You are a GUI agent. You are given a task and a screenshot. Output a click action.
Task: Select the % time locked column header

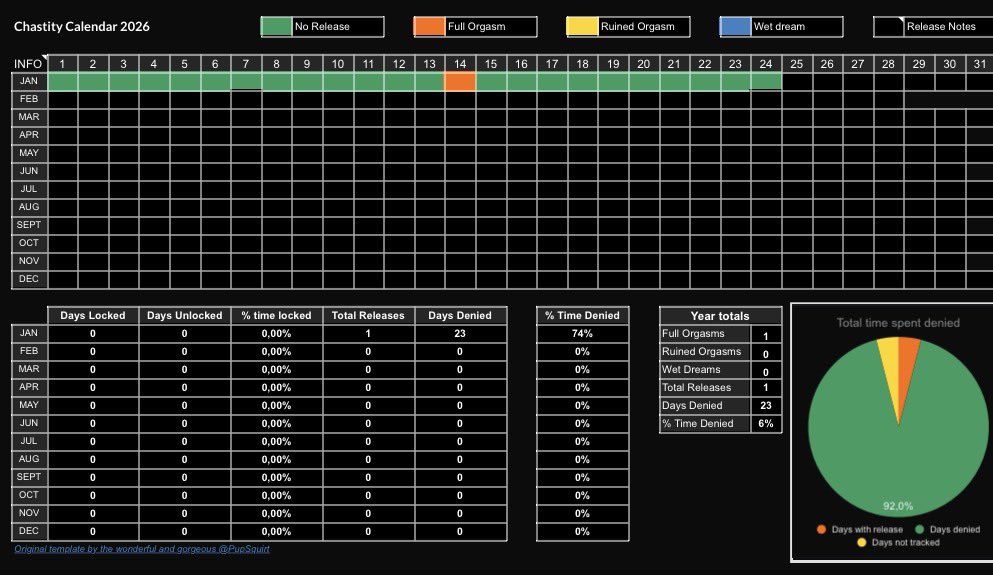[277, 315]
